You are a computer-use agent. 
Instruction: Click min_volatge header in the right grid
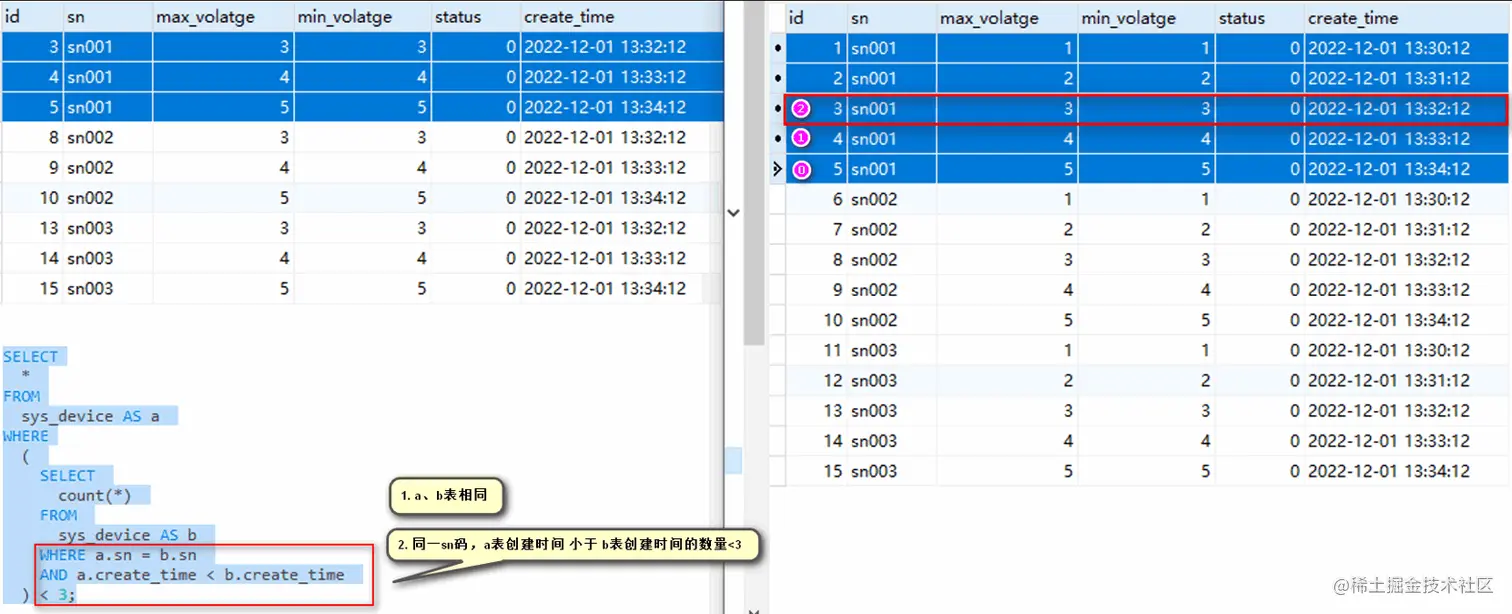(x=1147, y=18)
